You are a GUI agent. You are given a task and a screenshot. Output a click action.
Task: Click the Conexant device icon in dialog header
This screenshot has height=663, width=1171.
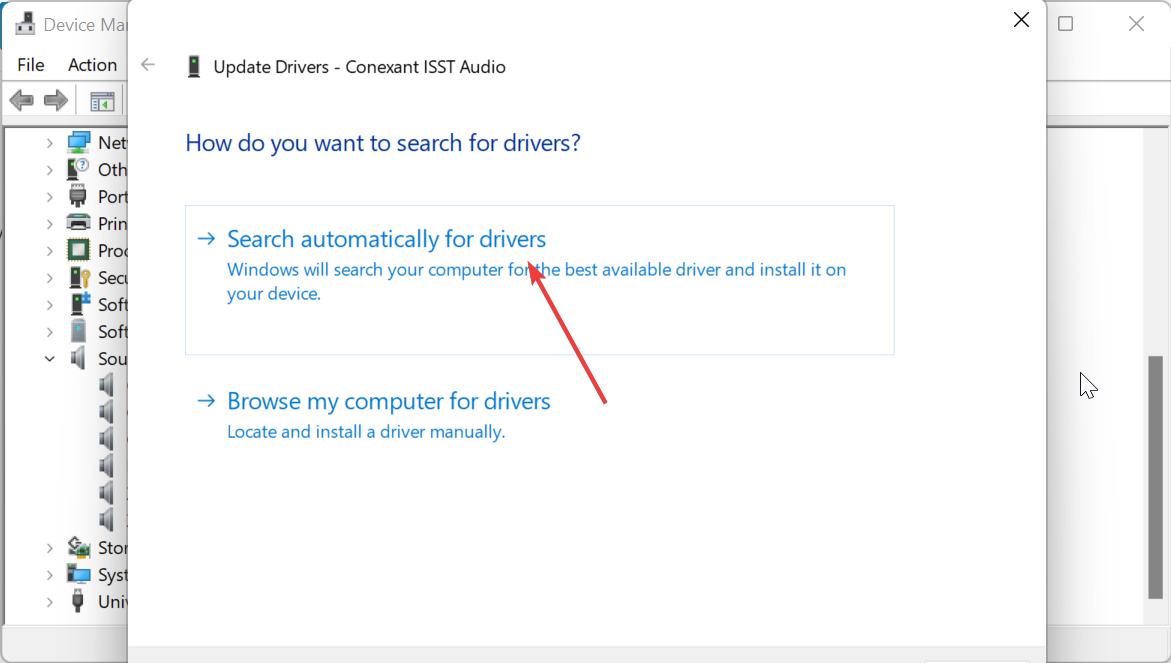tap(194, 66)
